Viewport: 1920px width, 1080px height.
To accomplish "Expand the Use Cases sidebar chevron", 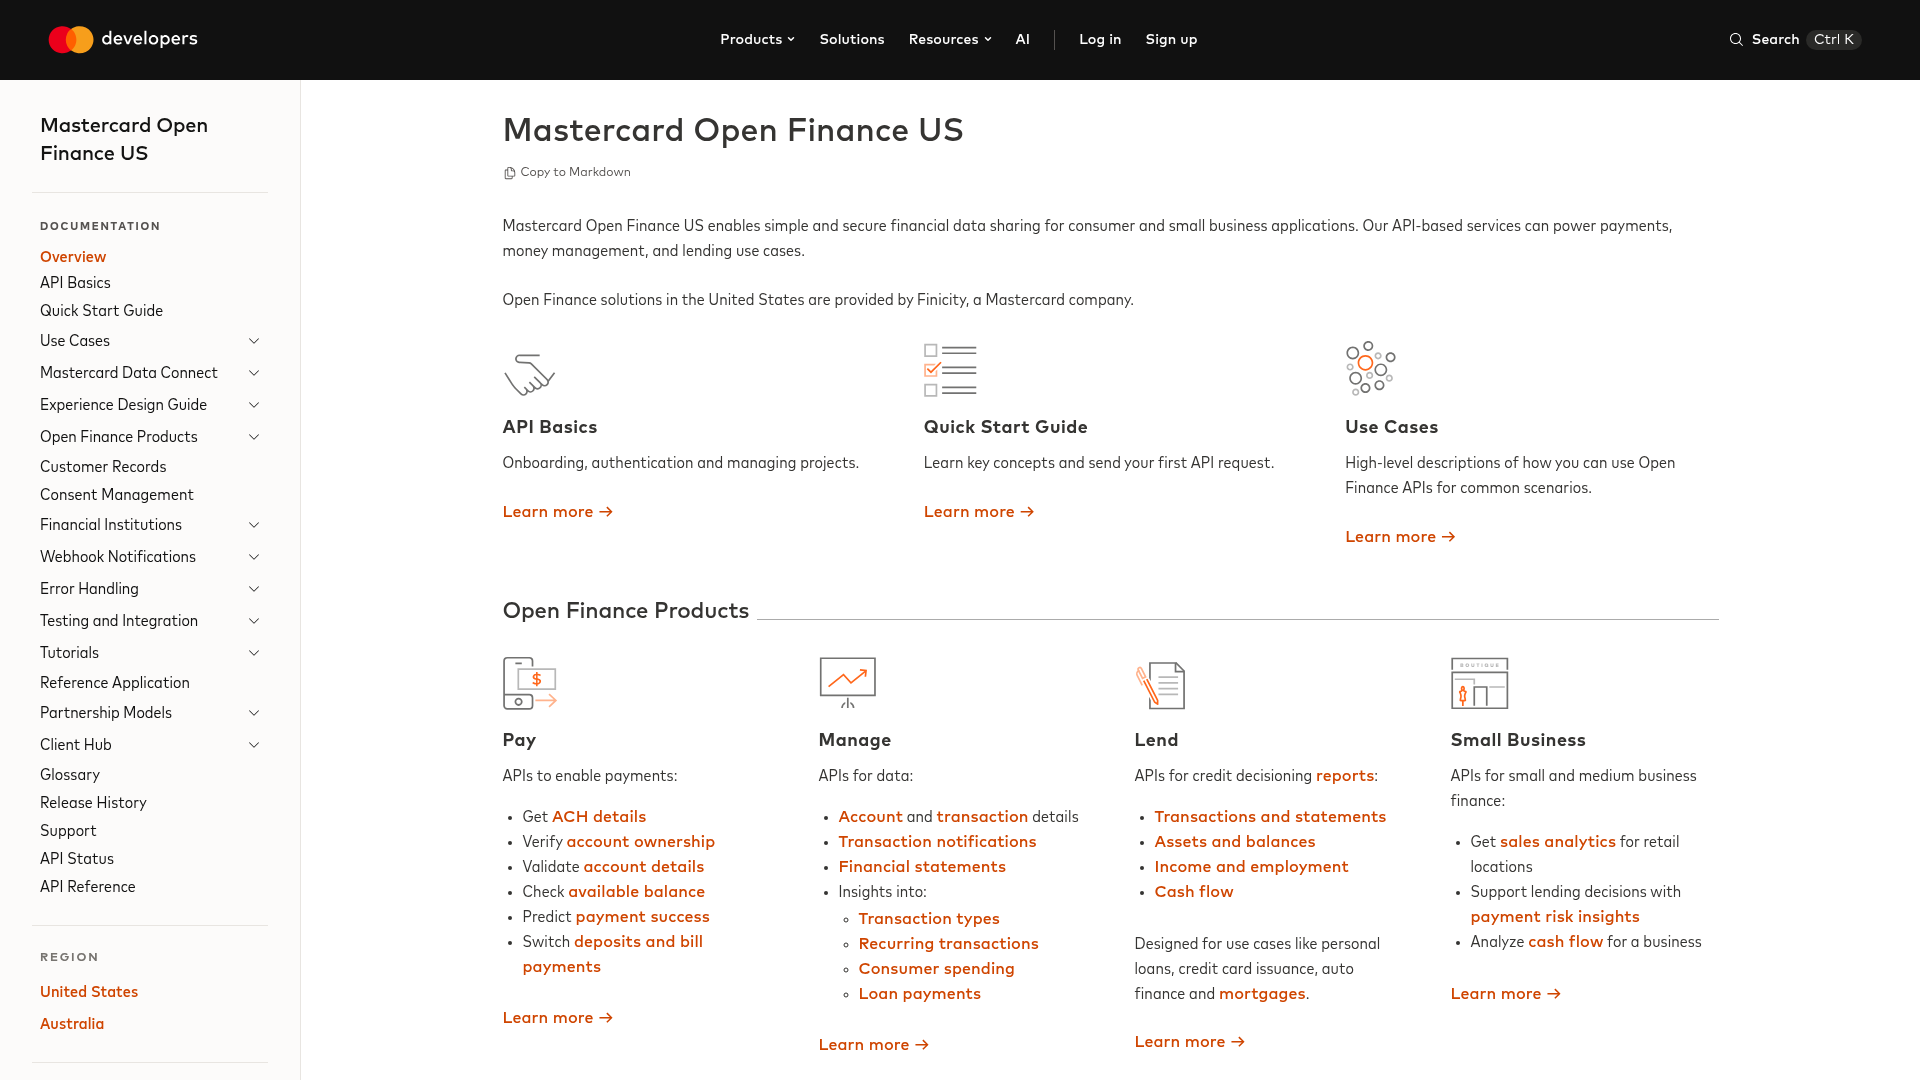I will coord(254,341).
